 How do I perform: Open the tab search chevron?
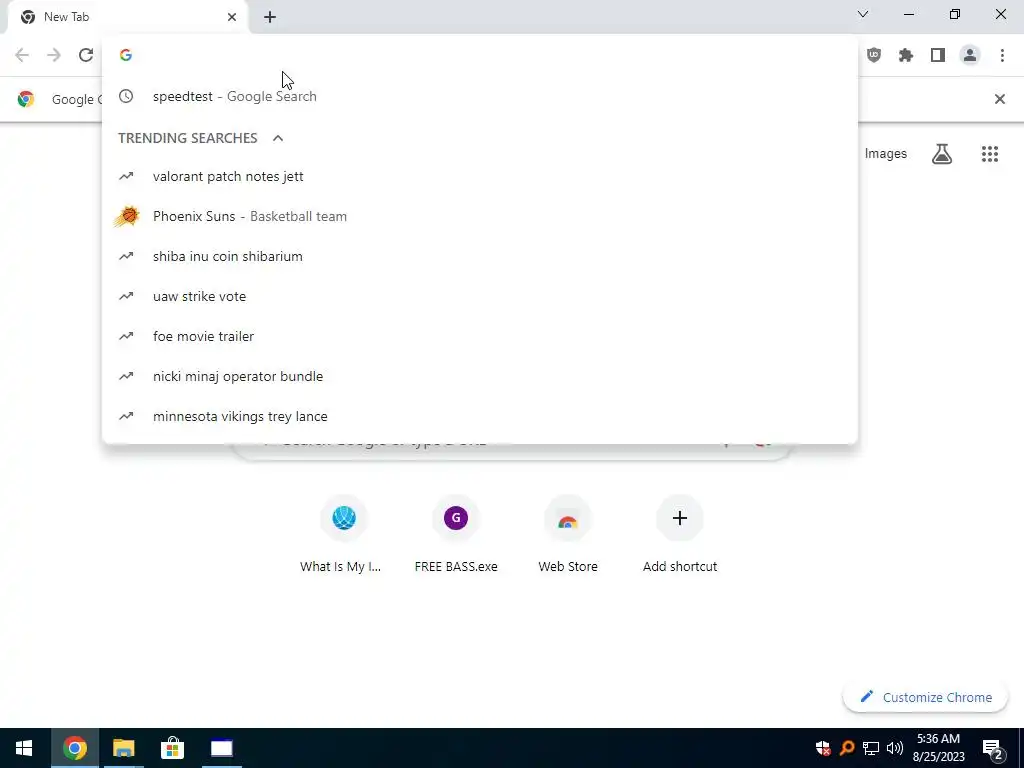pyautogui.click(x=863, y=14)
